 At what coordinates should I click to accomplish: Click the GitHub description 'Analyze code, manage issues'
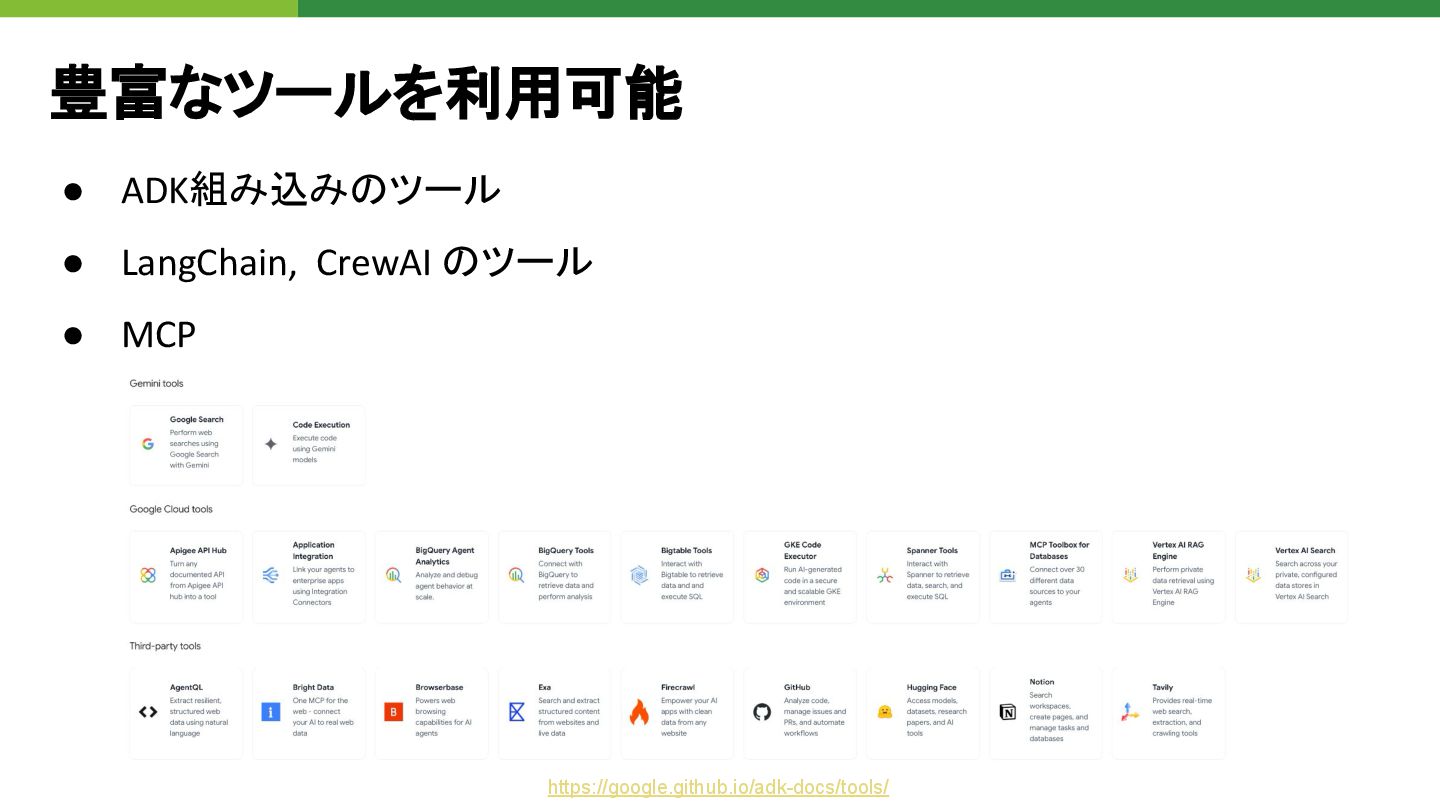point(814,717)
